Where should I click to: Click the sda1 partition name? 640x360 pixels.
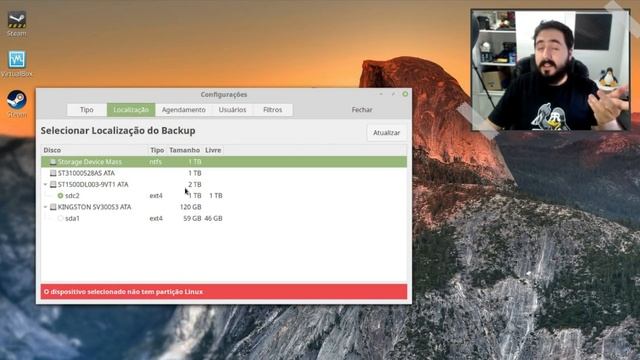point(72,219)
